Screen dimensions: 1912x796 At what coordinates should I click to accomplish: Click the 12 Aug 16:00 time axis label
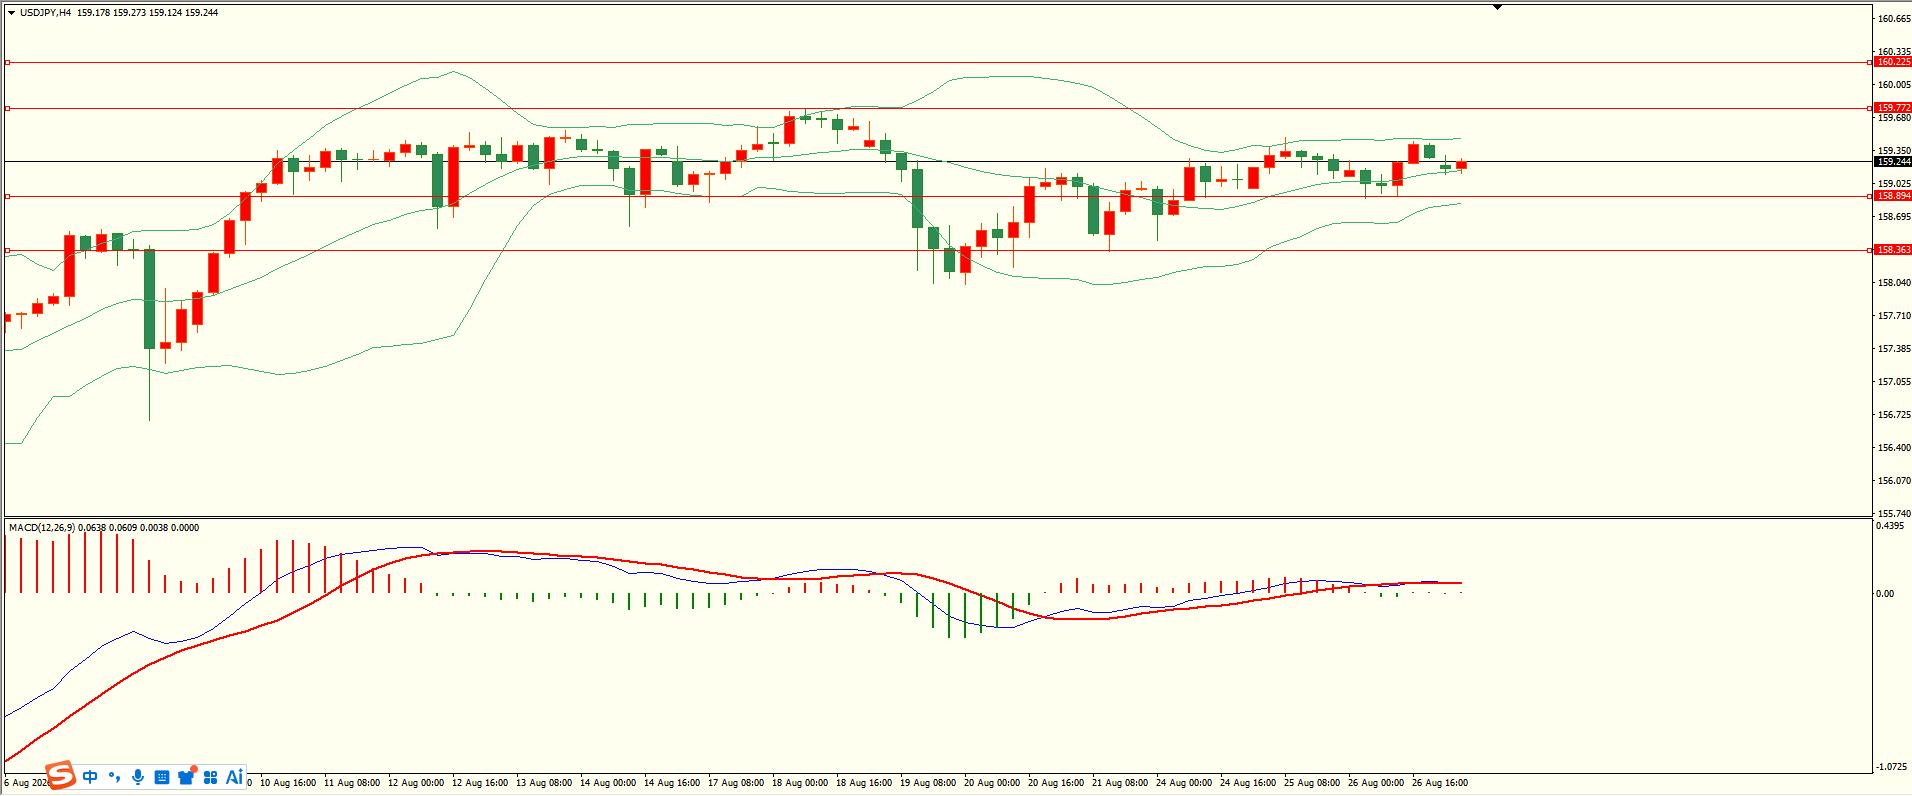click(480, 783)
